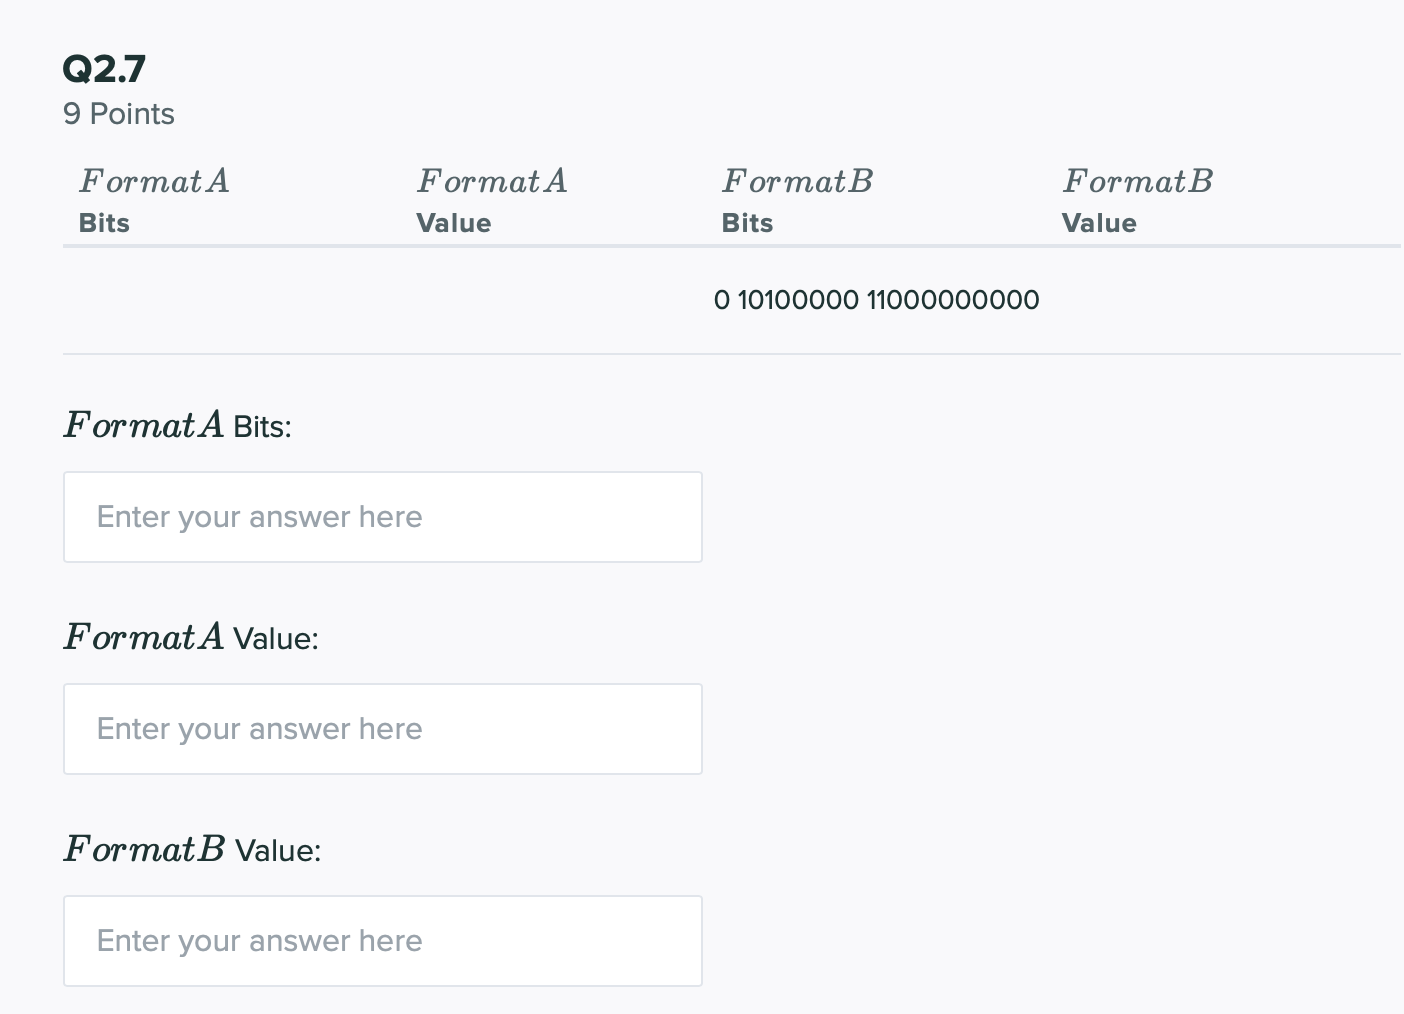Image resolution: width=1404 pixels, height=1014 pixels.
Task: Click the FormatB Value label above third input
Action: (x=192, y=850)
